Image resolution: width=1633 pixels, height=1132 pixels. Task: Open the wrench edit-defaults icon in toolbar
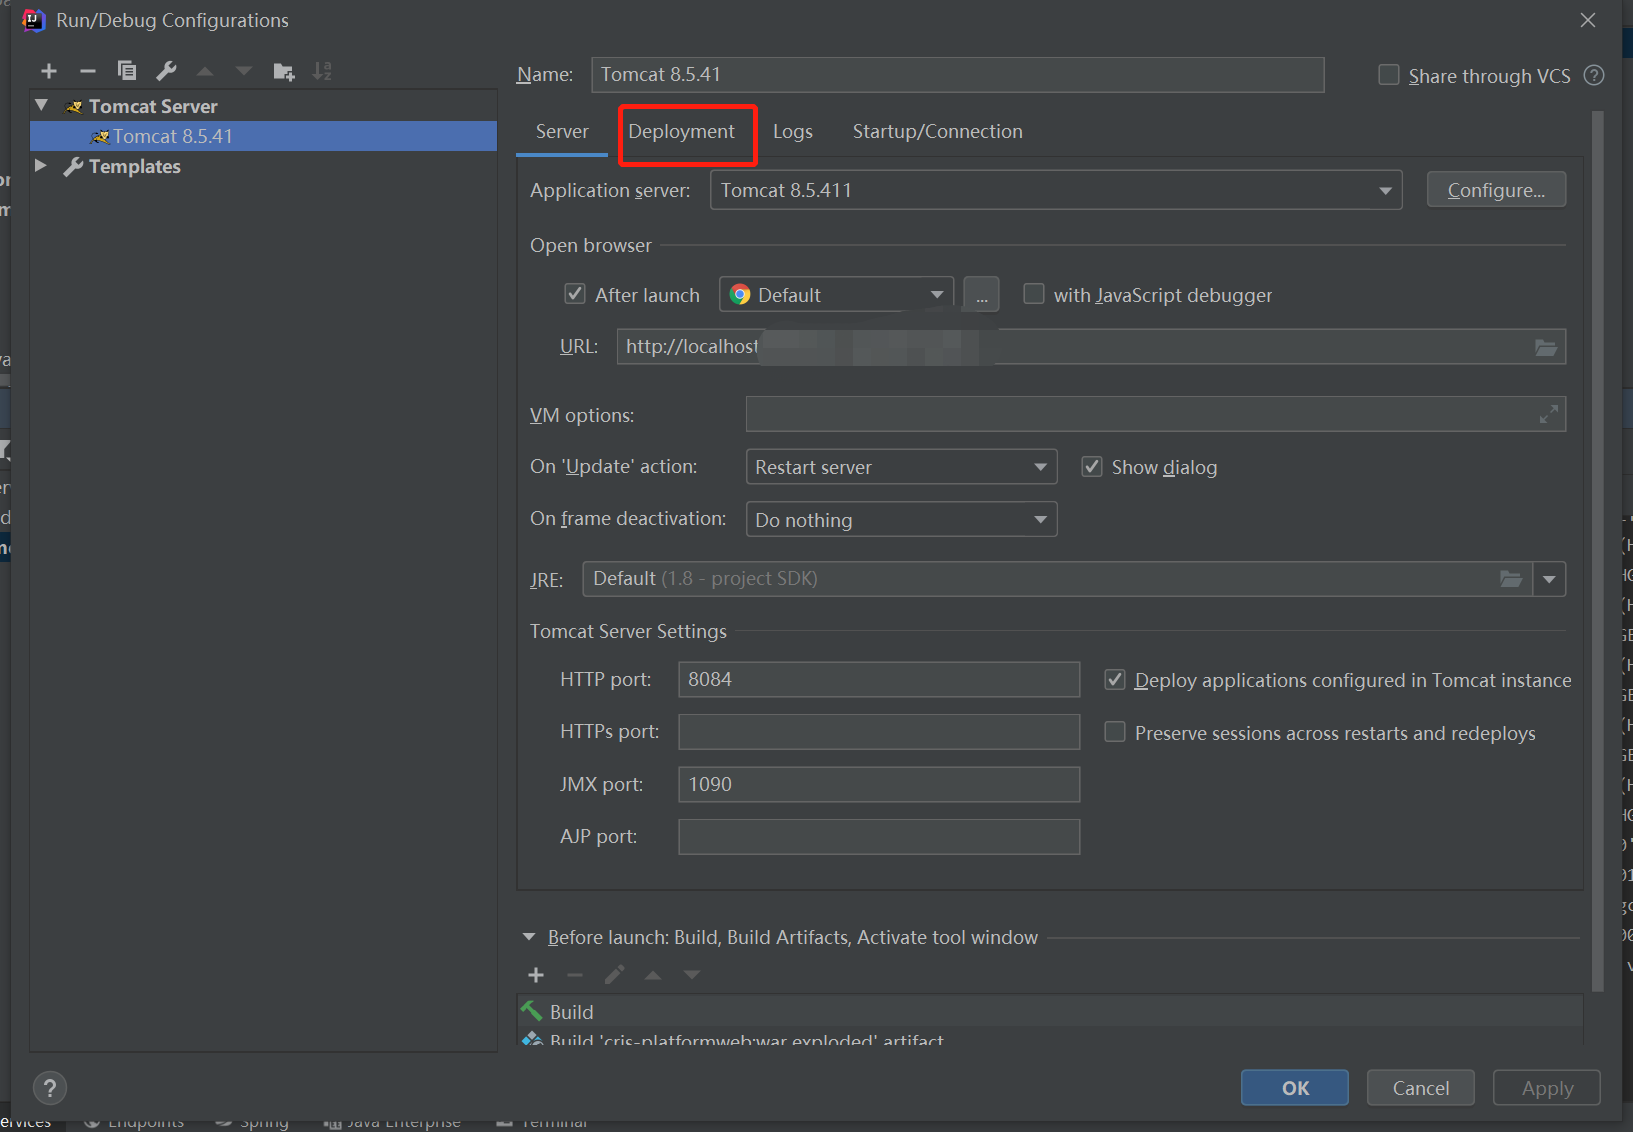point(166,71)
